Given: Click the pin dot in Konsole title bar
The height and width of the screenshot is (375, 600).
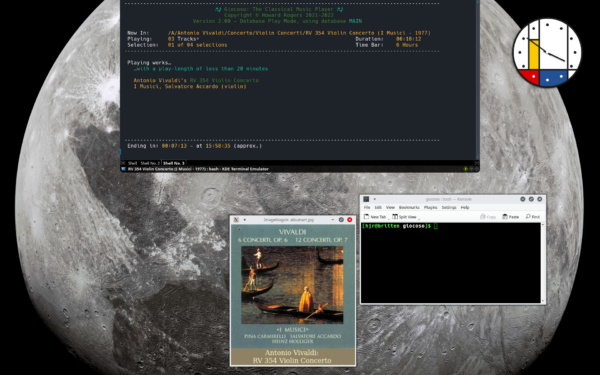Looking at the screenshot, I should click(375, 199).
